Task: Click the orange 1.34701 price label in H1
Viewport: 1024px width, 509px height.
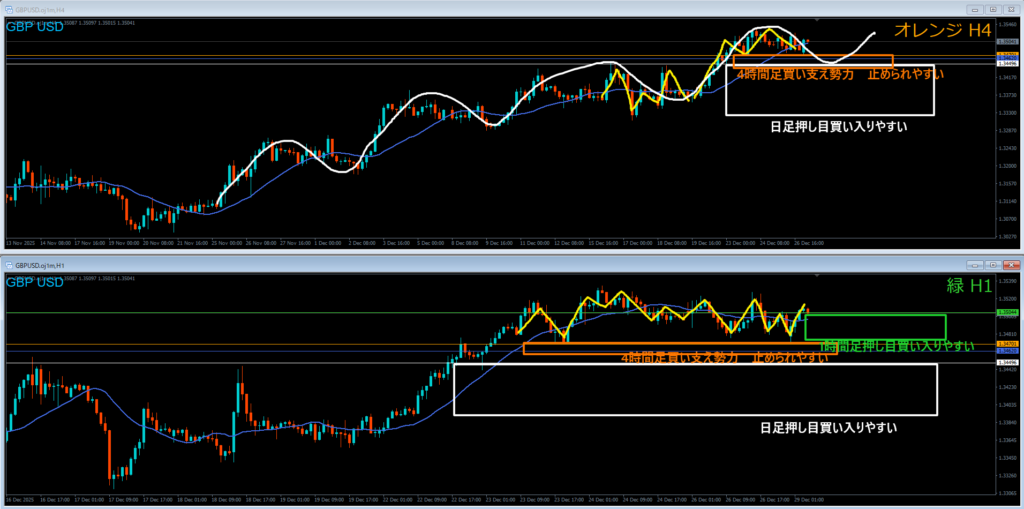Action: 1006,344
